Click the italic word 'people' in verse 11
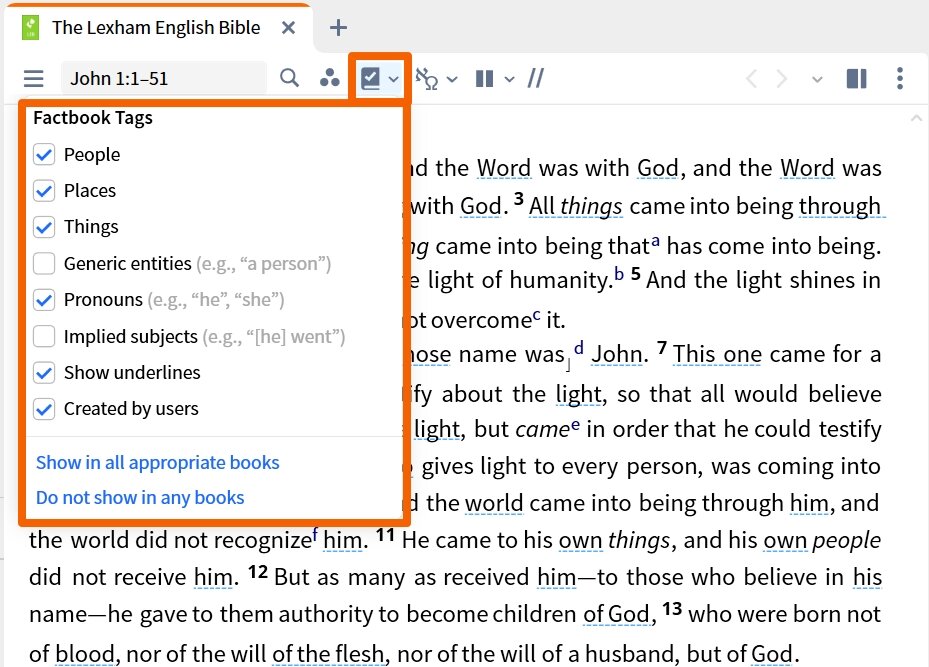This screenshot has width=929, height=667. tap(847, 540)
